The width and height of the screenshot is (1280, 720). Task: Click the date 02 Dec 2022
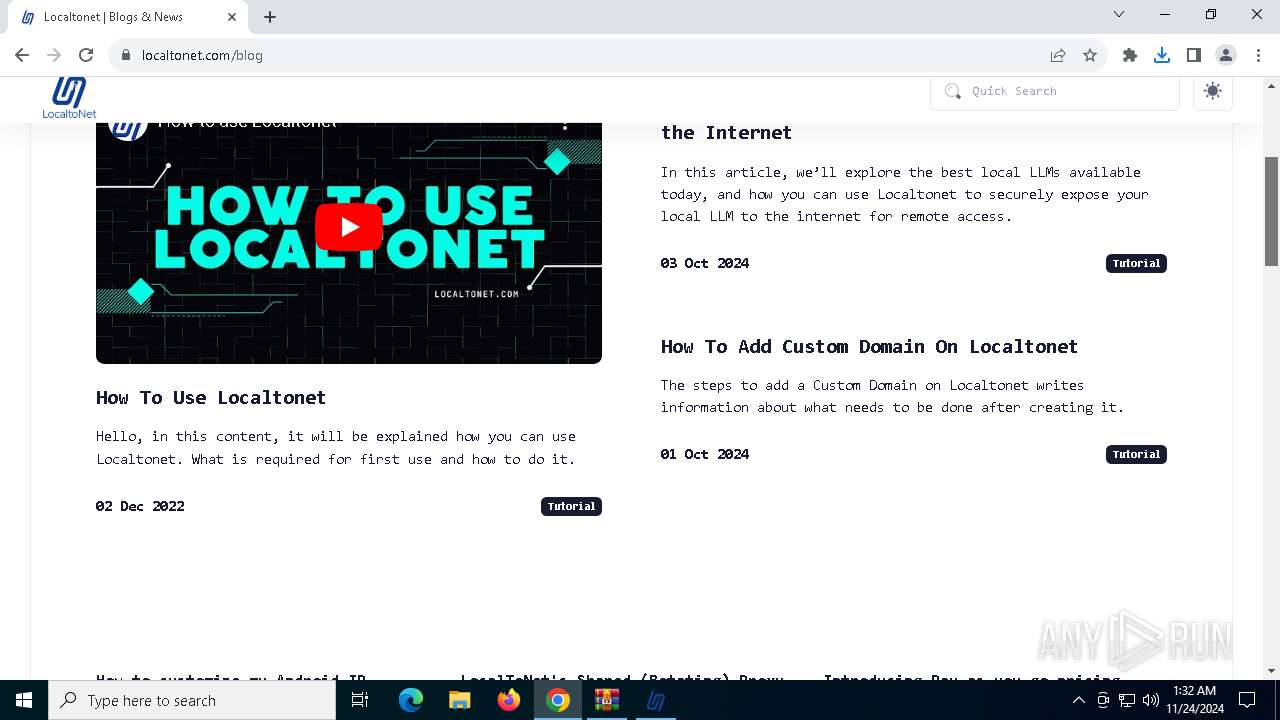point(140,506)
